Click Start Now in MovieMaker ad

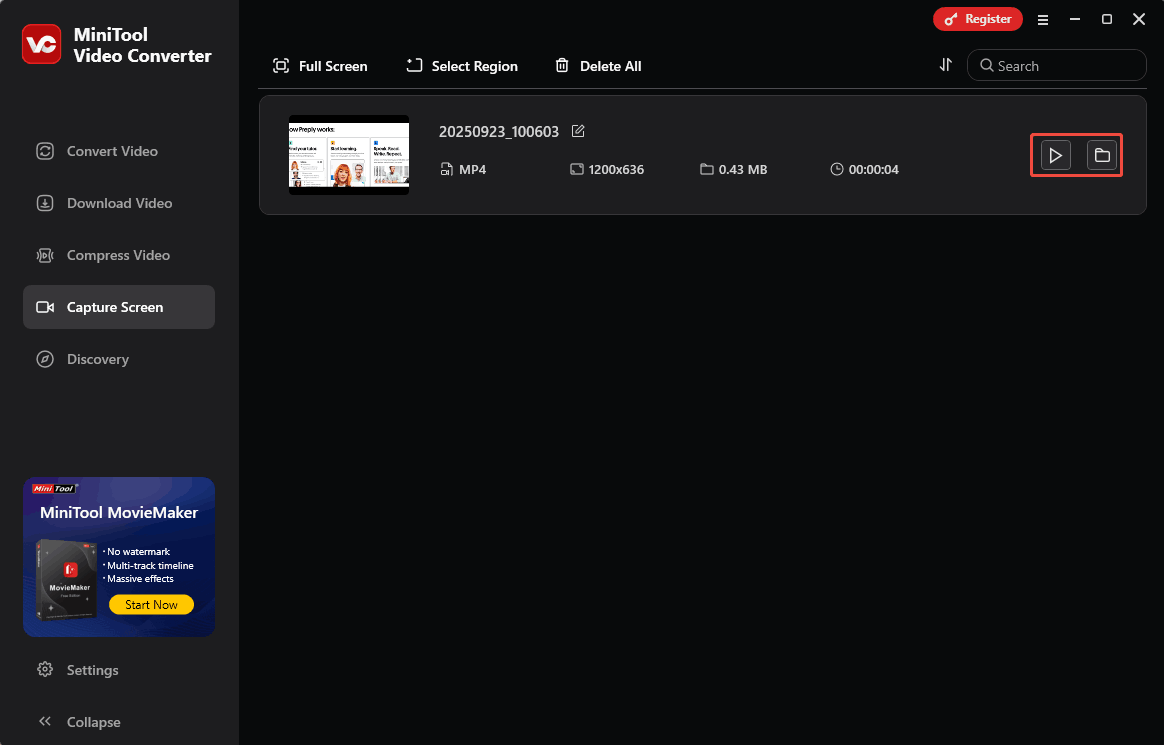[151, 605]
